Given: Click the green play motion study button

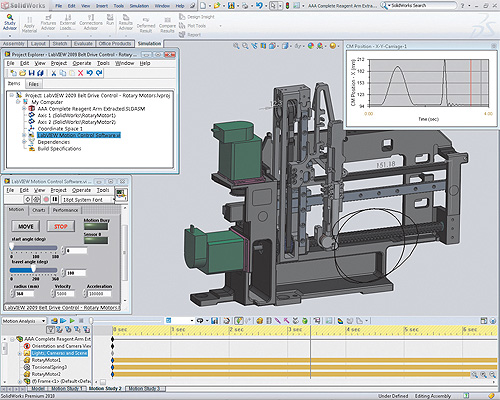Looking at the screenshot, I should [x=72, y=321].
